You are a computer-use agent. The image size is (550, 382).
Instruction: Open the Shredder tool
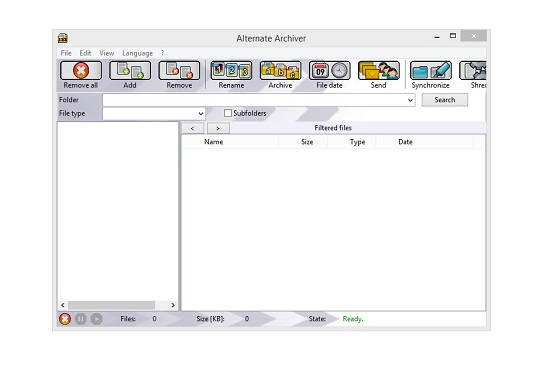473,71
